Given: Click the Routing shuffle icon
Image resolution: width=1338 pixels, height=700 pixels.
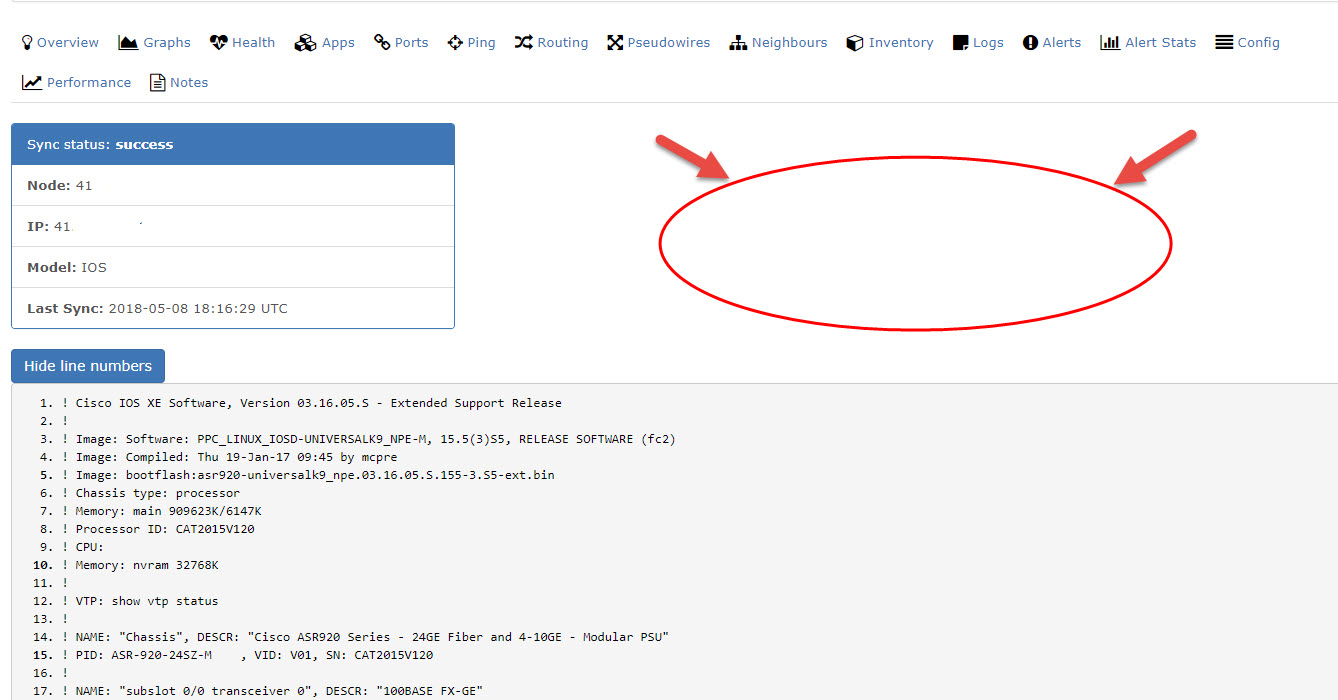Looking at the screenshot, I should [524, 42].
